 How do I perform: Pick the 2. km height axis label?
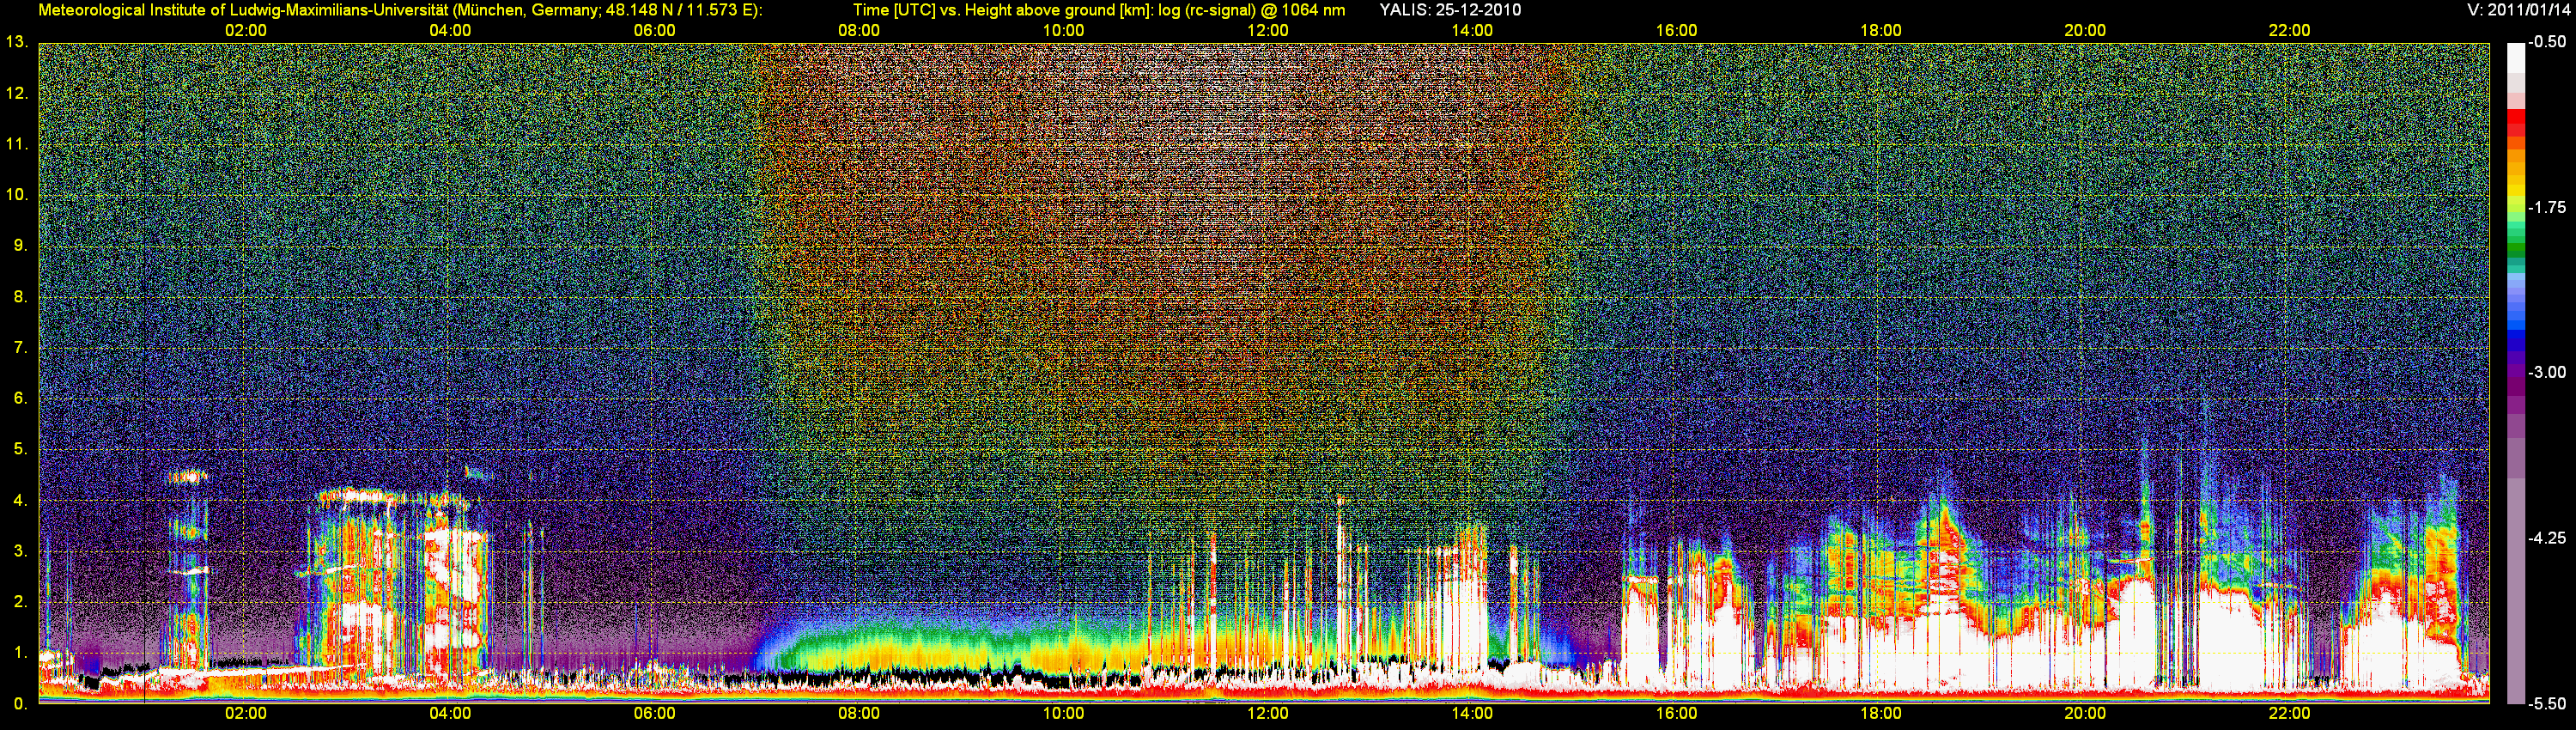click(19, 602)
